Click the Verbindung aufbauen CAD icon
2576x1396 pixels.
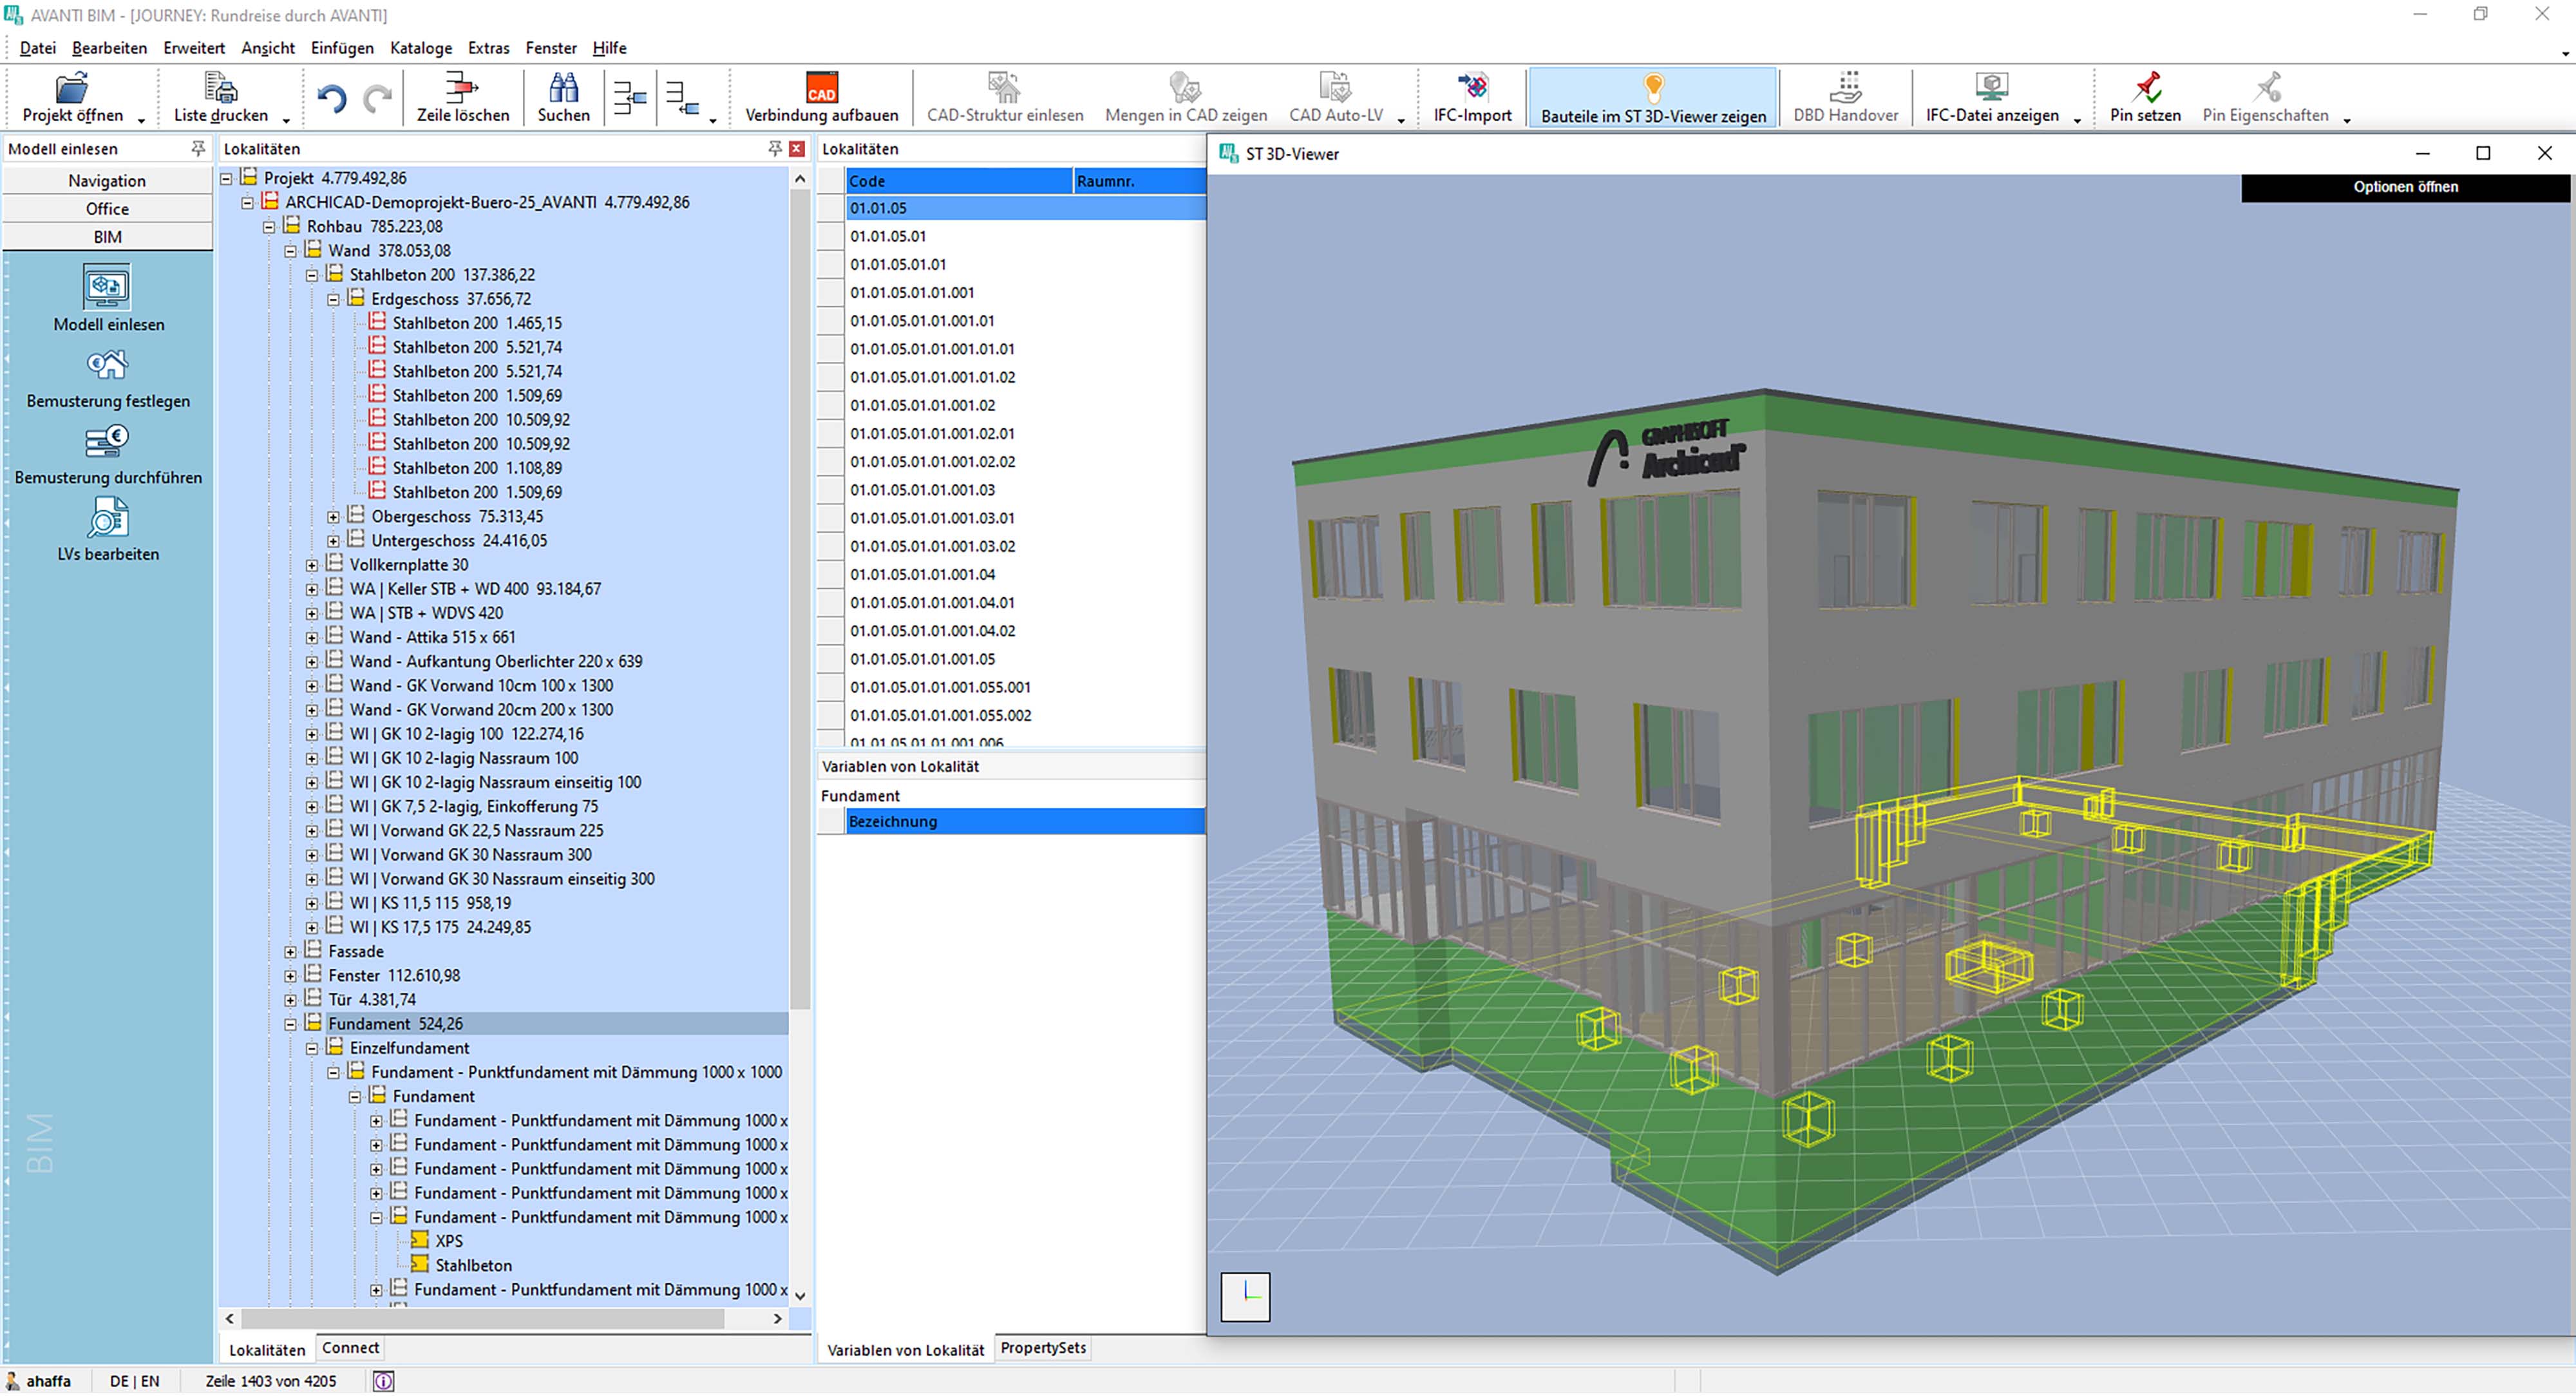click(x=821, y=89)
